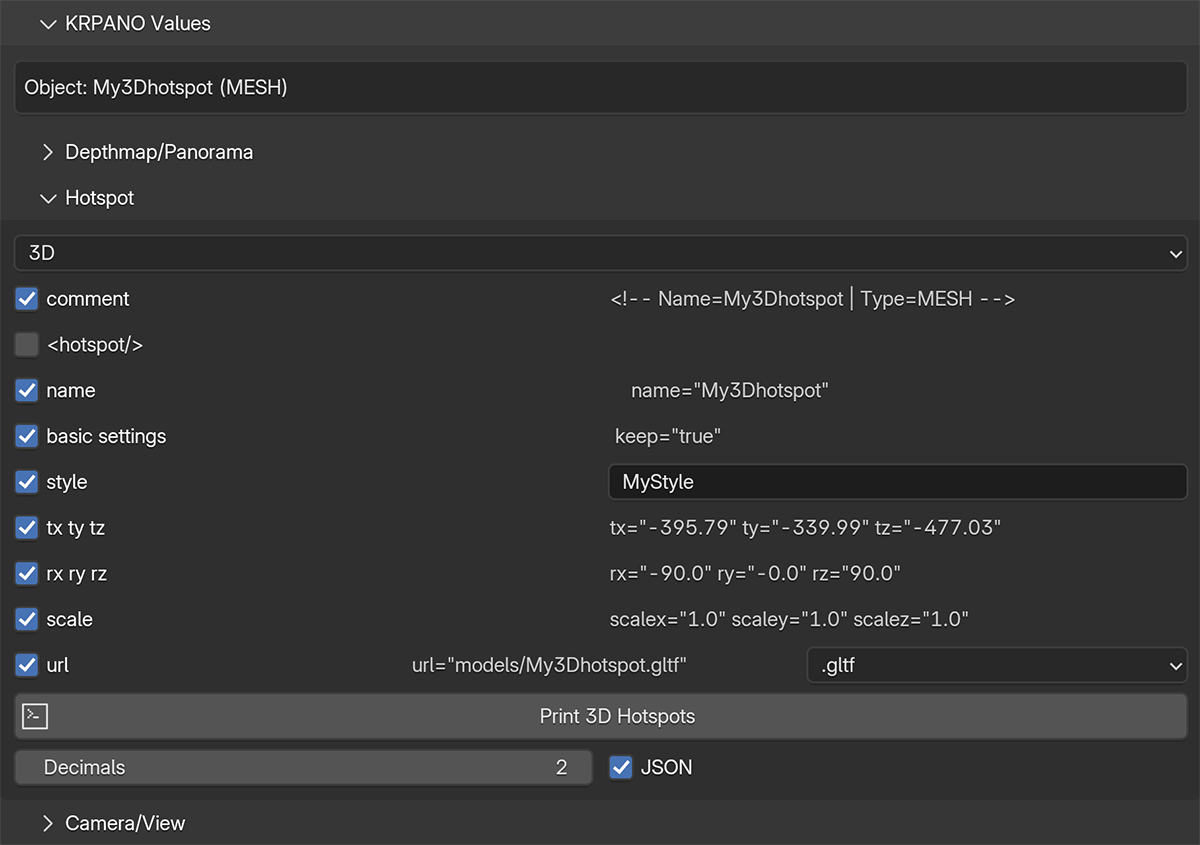This screenshot has height=845, width=1200.
Task: Disable the tx ty tz checkbox
Action: click(x=27, y=528)
